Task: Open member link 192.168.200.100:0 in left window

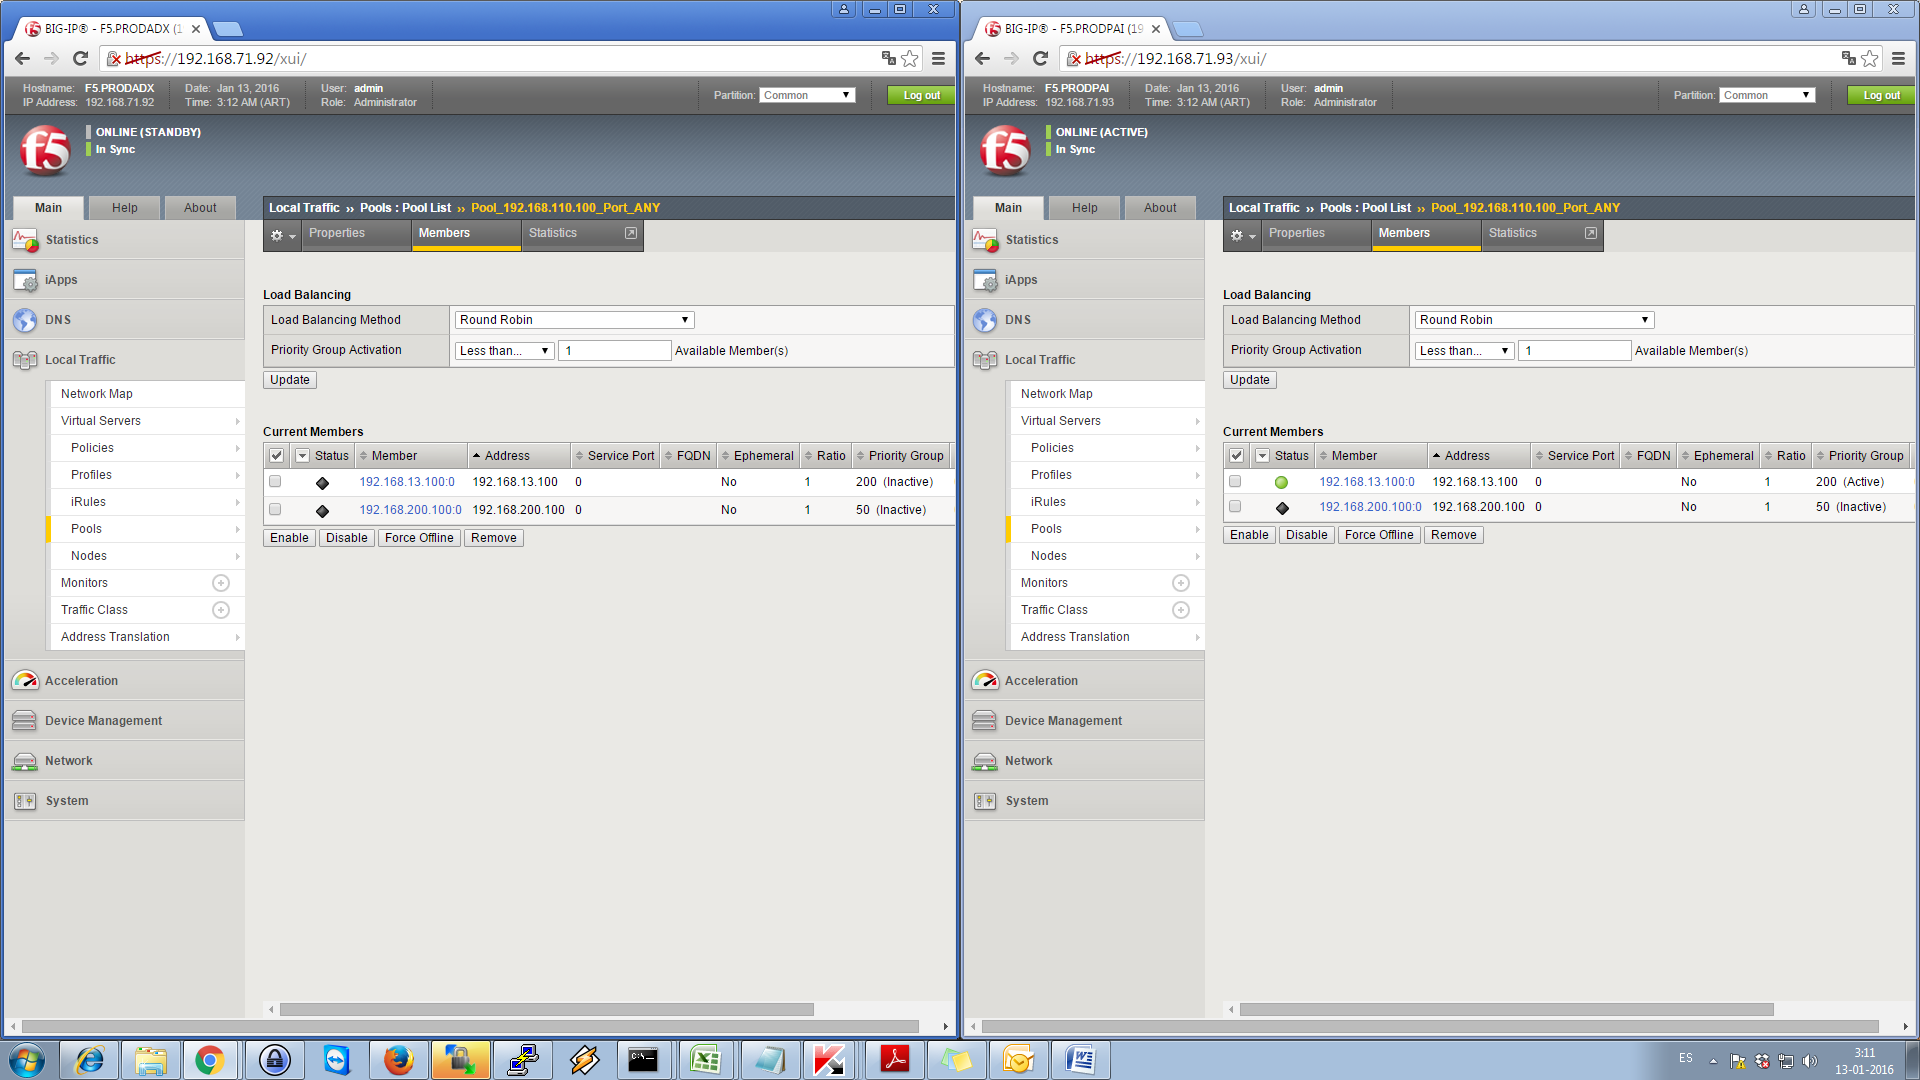Action: (x=410, y=510)
